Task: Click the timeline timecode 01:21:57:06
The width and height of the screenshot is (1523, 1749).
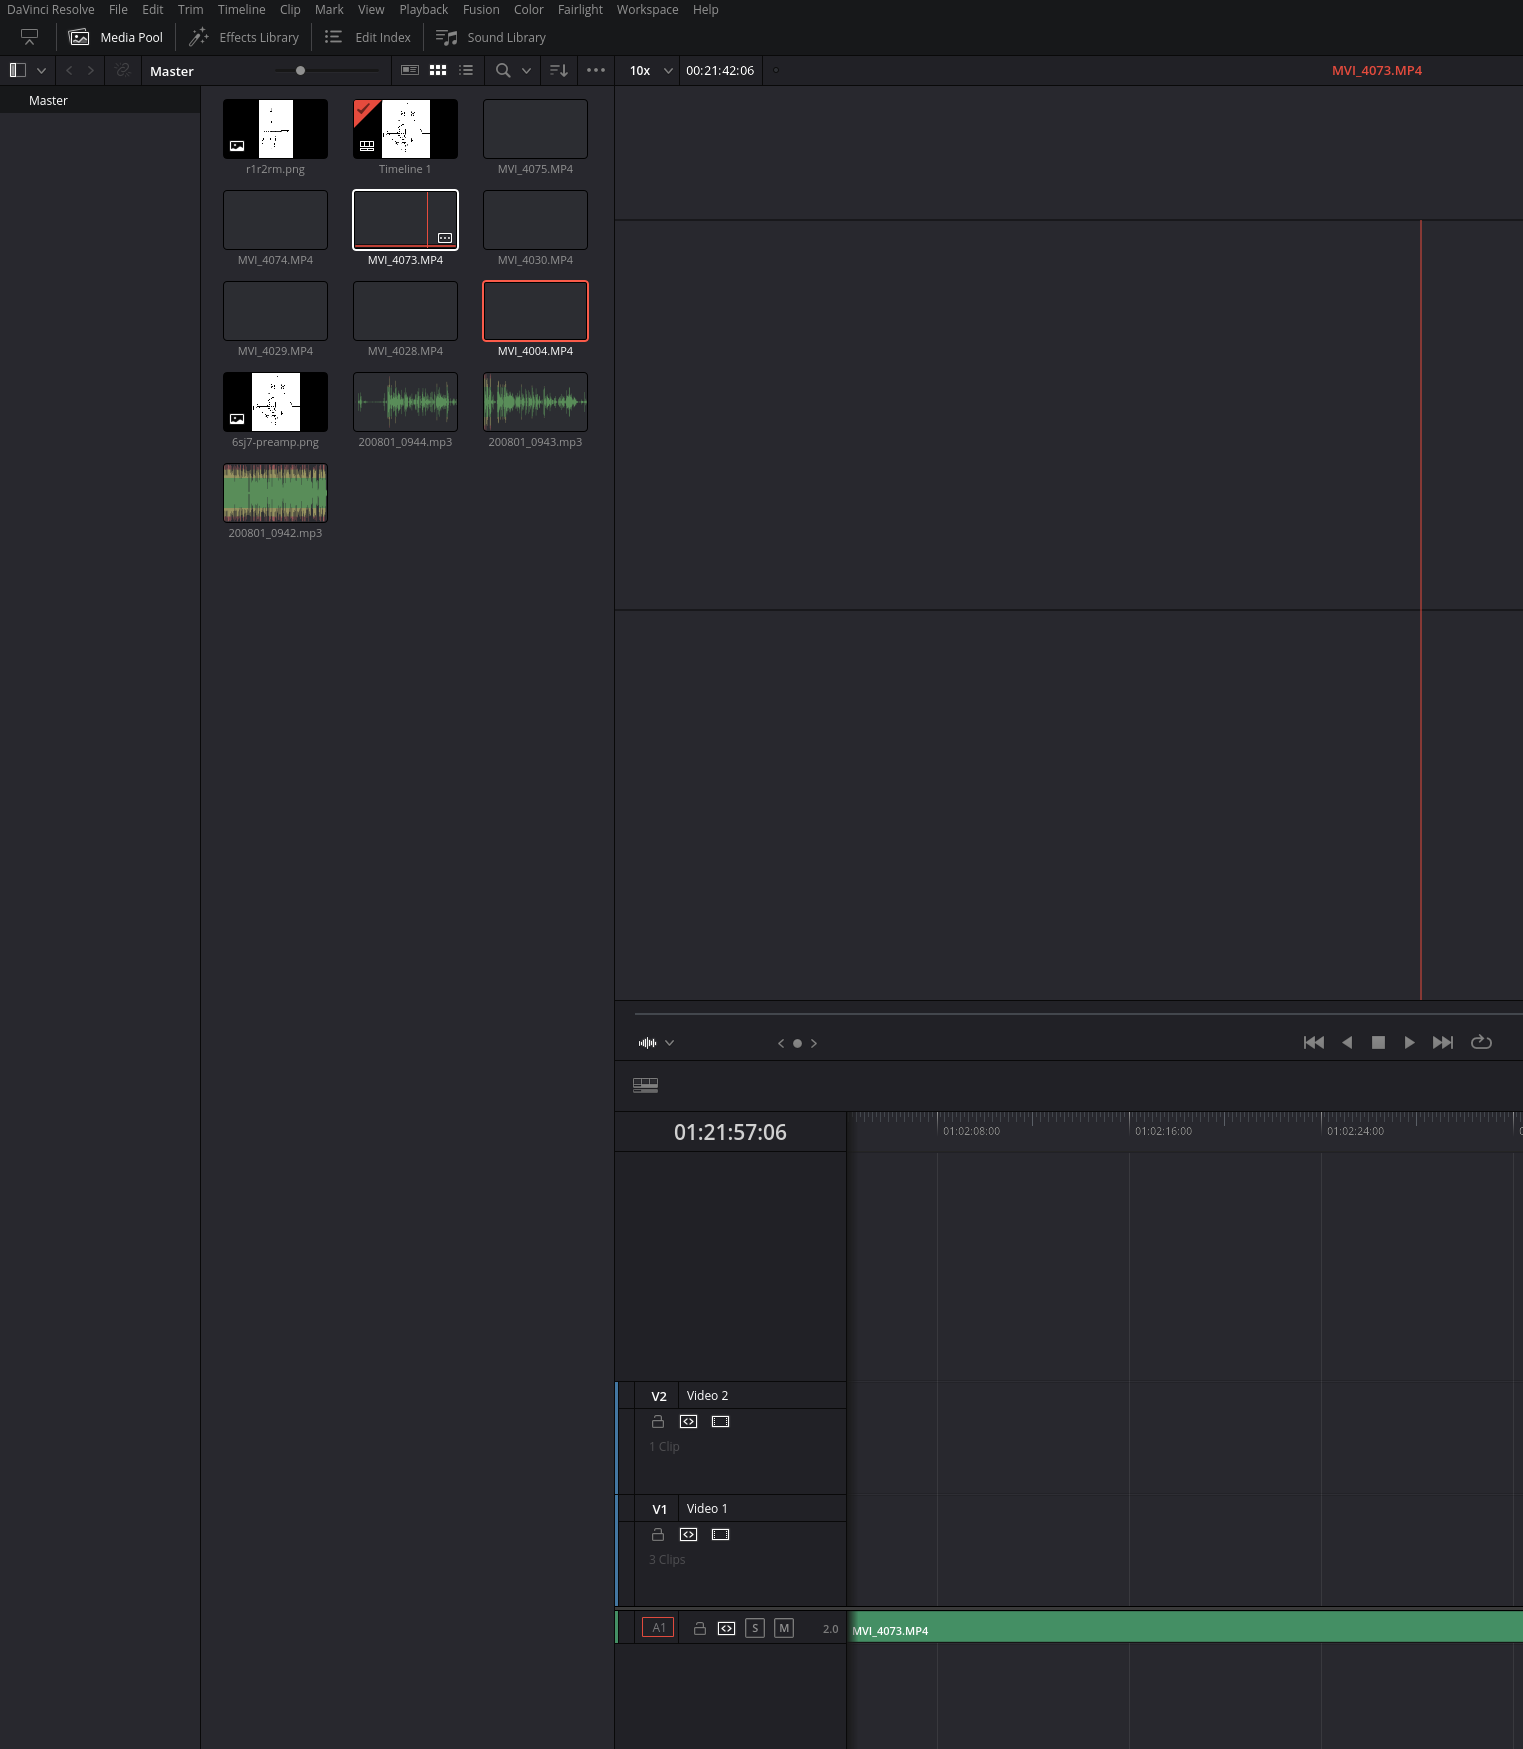Action: click(x=730, y=1132)
